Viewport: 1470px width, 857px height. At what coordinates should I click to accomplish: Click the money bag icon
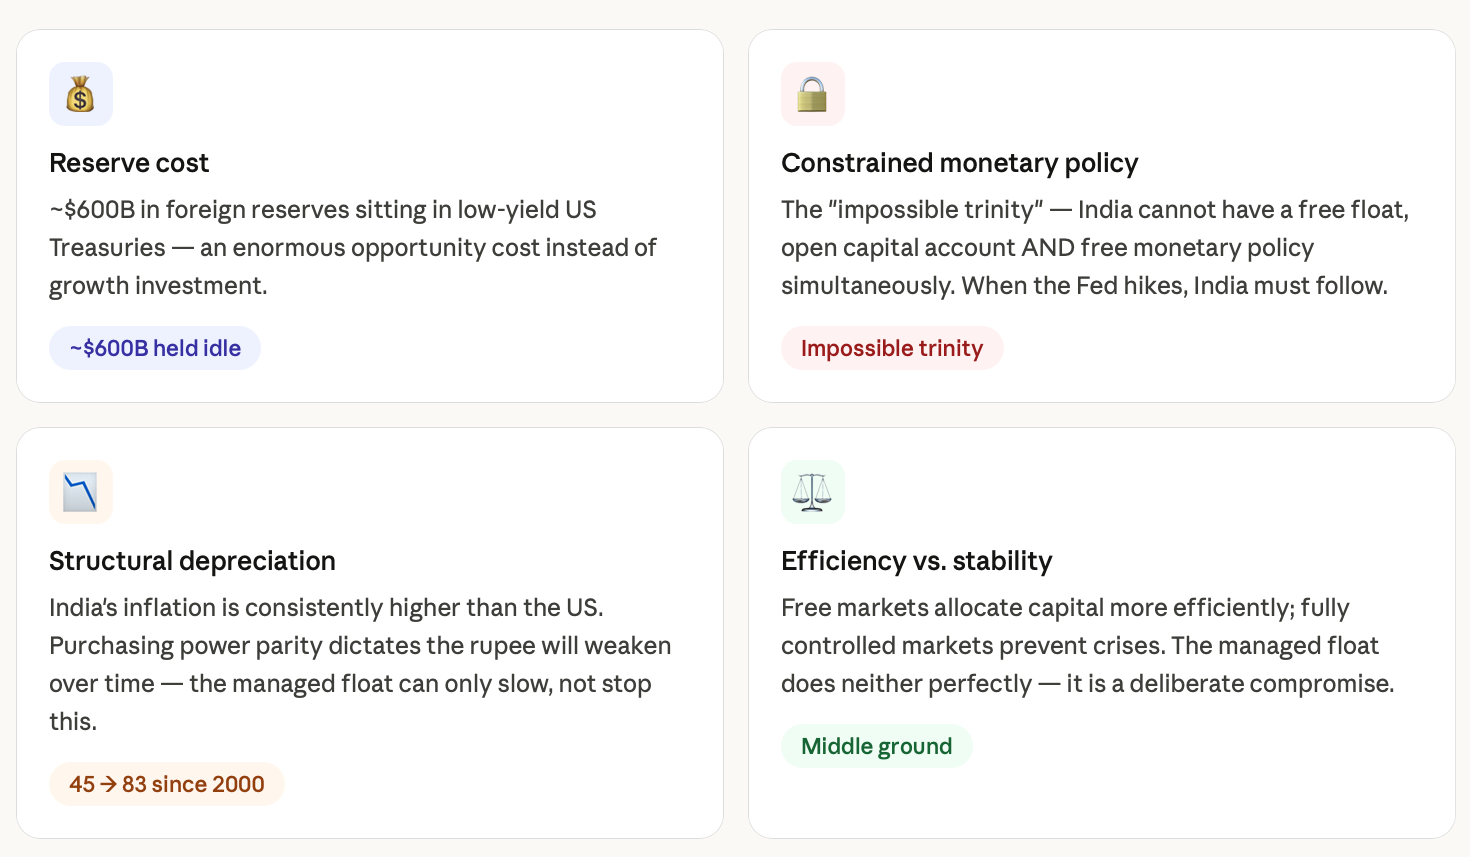[81, 94]
